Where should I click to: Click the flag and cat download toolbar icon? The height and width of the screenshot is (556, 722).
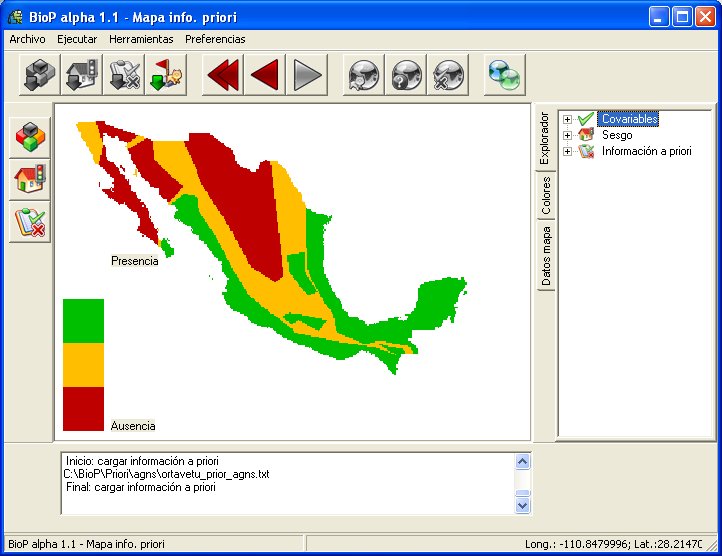[166, 75]
